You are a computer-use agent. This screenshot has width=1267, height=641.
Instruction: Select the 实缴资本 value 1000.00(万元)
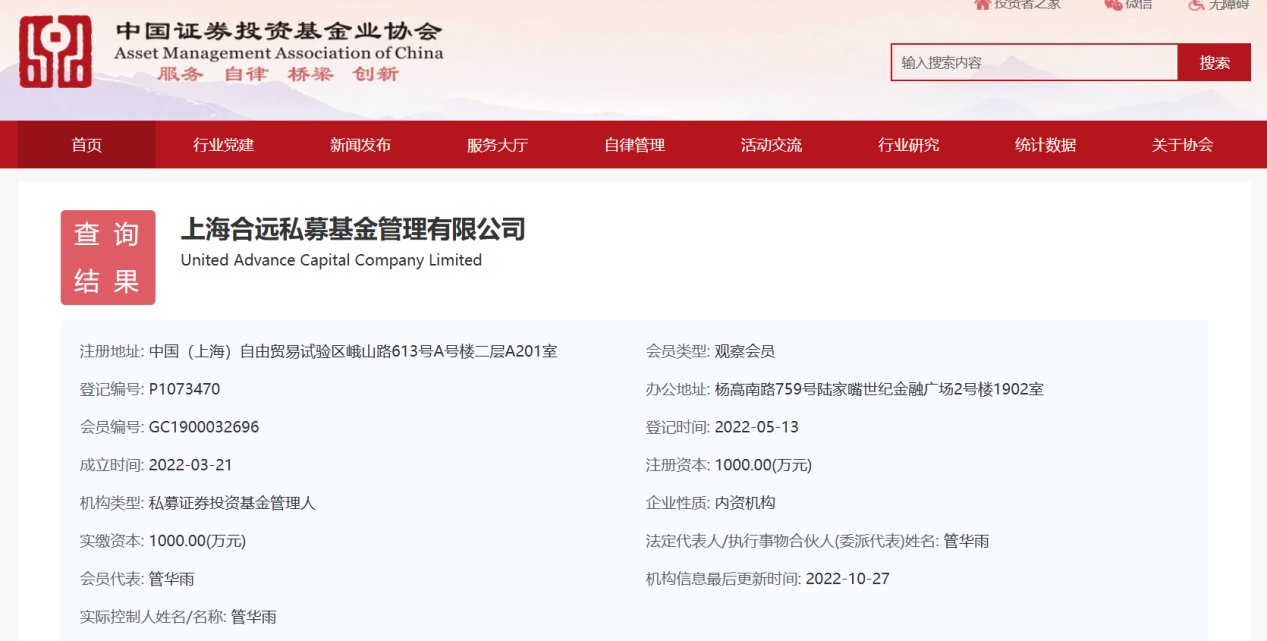pos(197,541)
